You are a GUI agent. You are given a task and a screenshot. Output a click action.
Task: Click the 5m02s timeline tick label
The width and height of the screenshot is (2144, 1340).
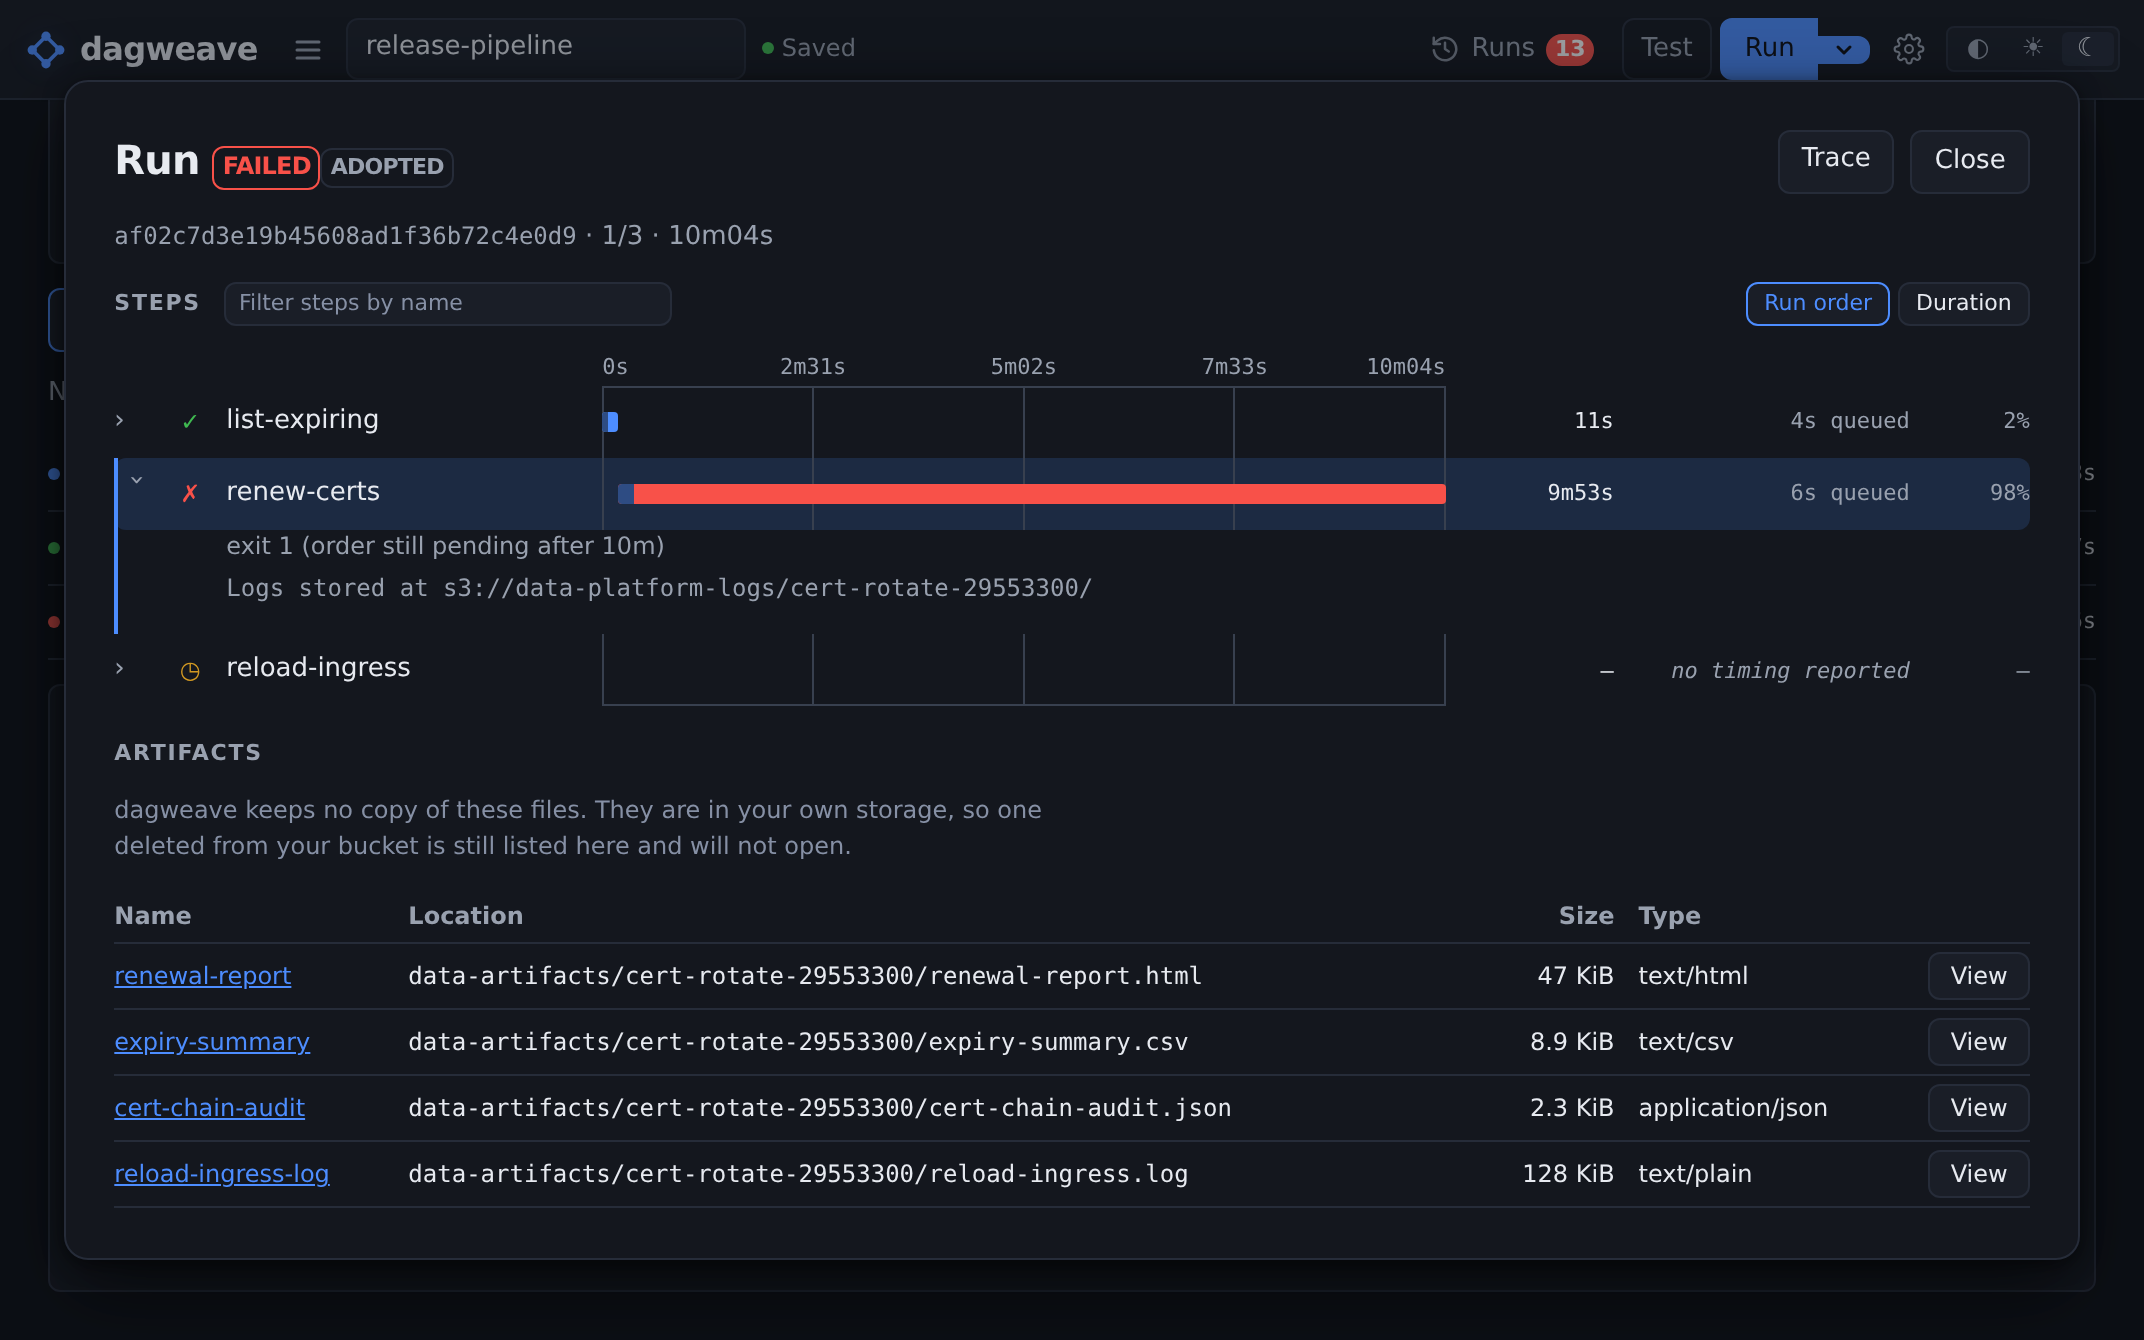(1023, 367)
